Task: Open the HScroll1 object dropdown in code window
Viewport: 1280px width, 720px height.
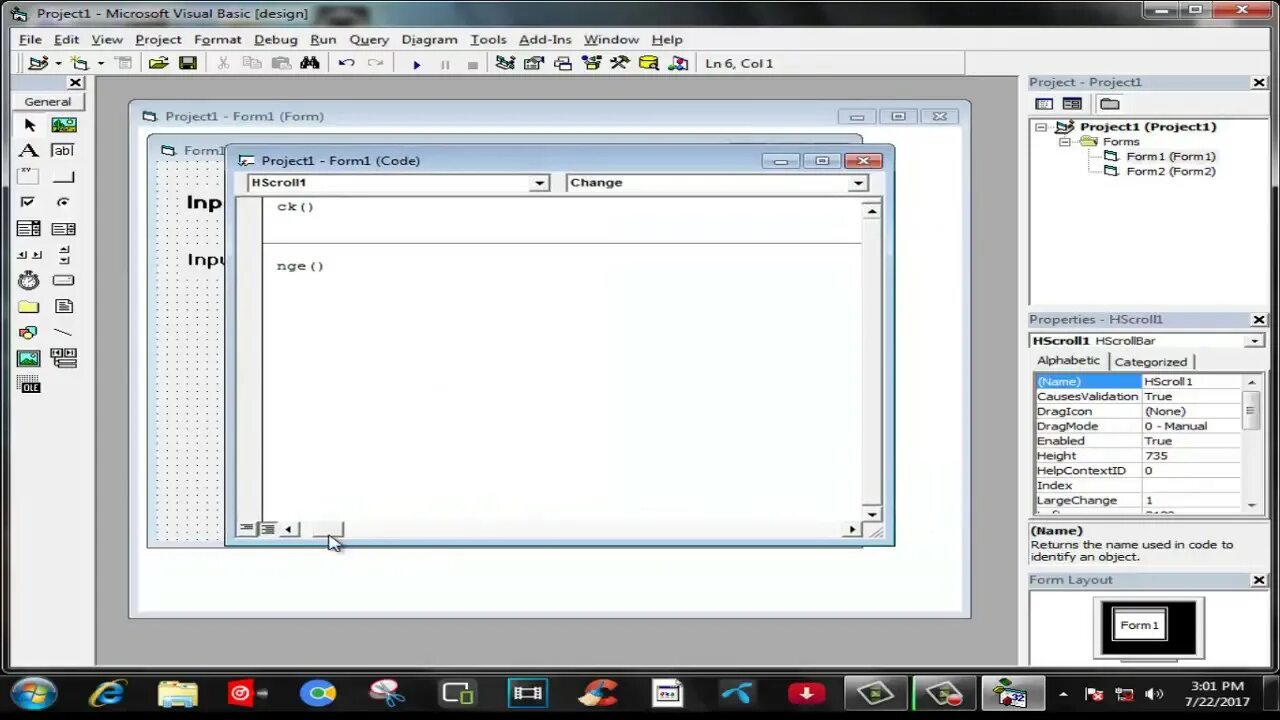Action: [x=540, y=183]
